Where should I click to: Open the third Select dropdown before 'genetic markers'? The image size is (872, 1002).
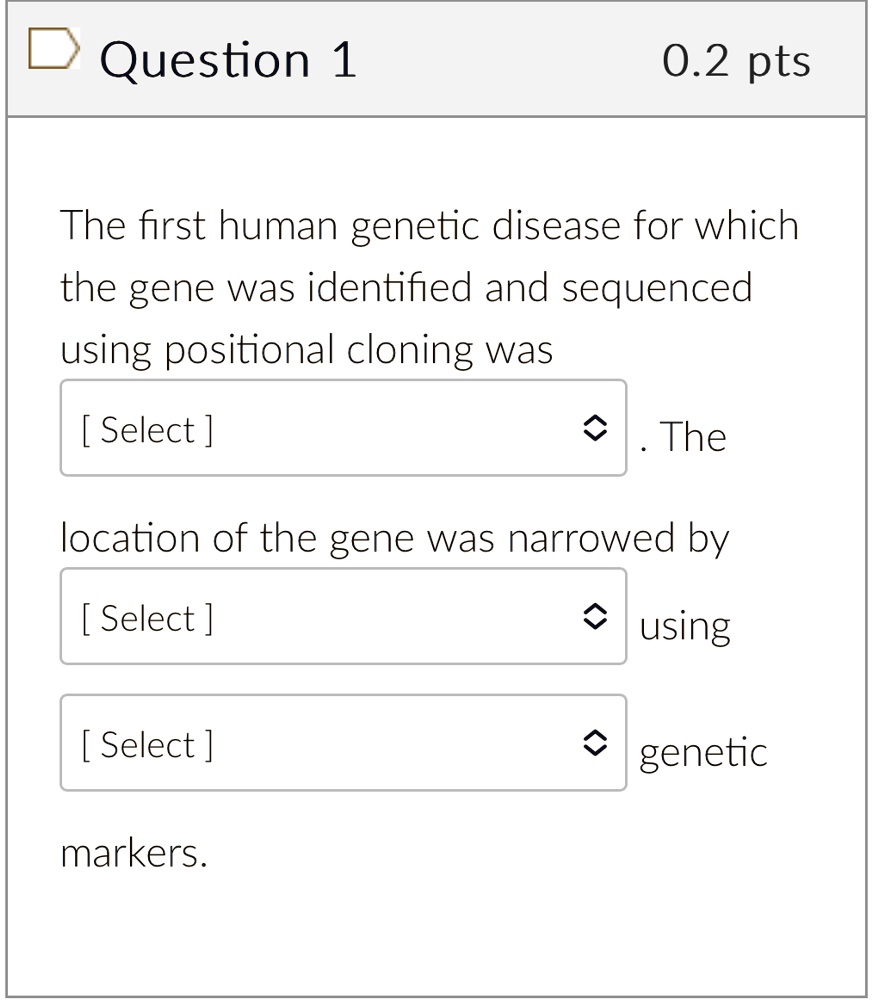[x=344, y=744]
